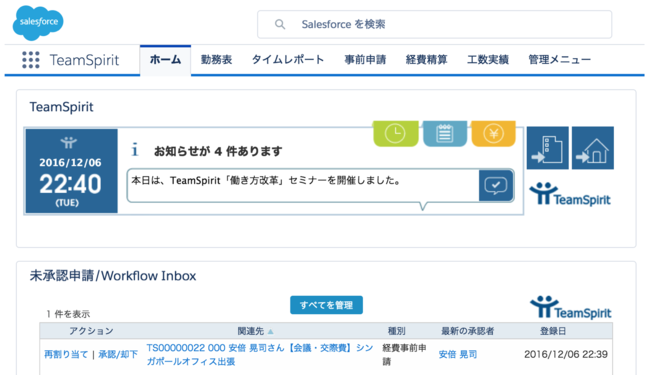
Task: Open the 安倍 晃司 approver link
Action: click(x=458, y=355)
